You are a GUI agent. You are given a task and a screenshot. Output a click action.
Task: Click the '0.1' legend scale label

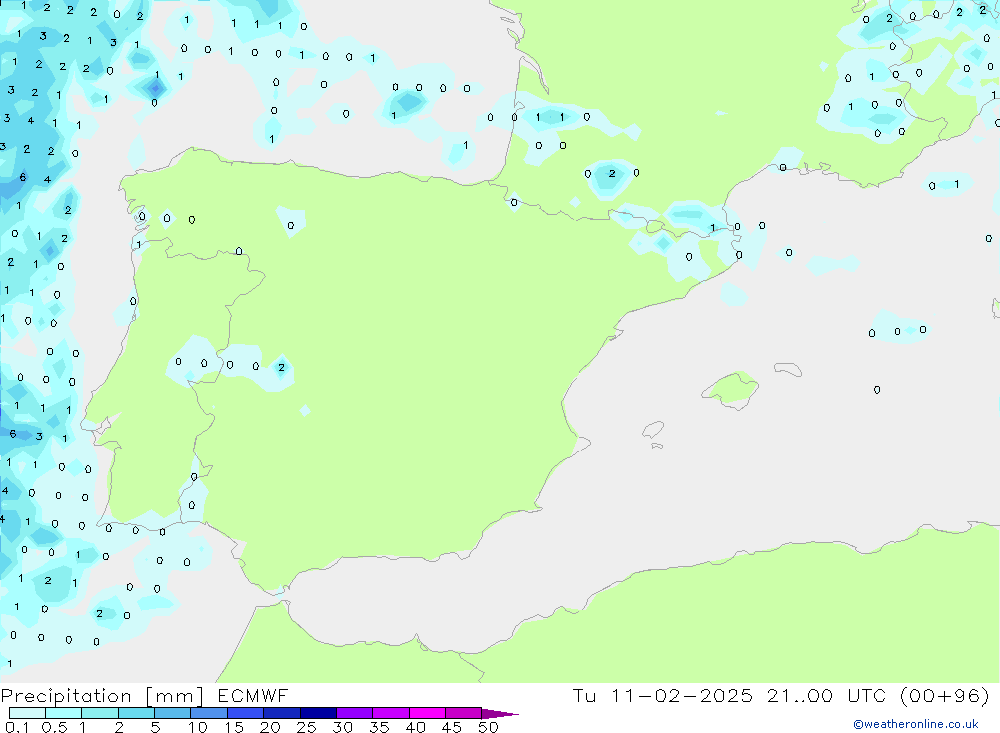(17, 727)
